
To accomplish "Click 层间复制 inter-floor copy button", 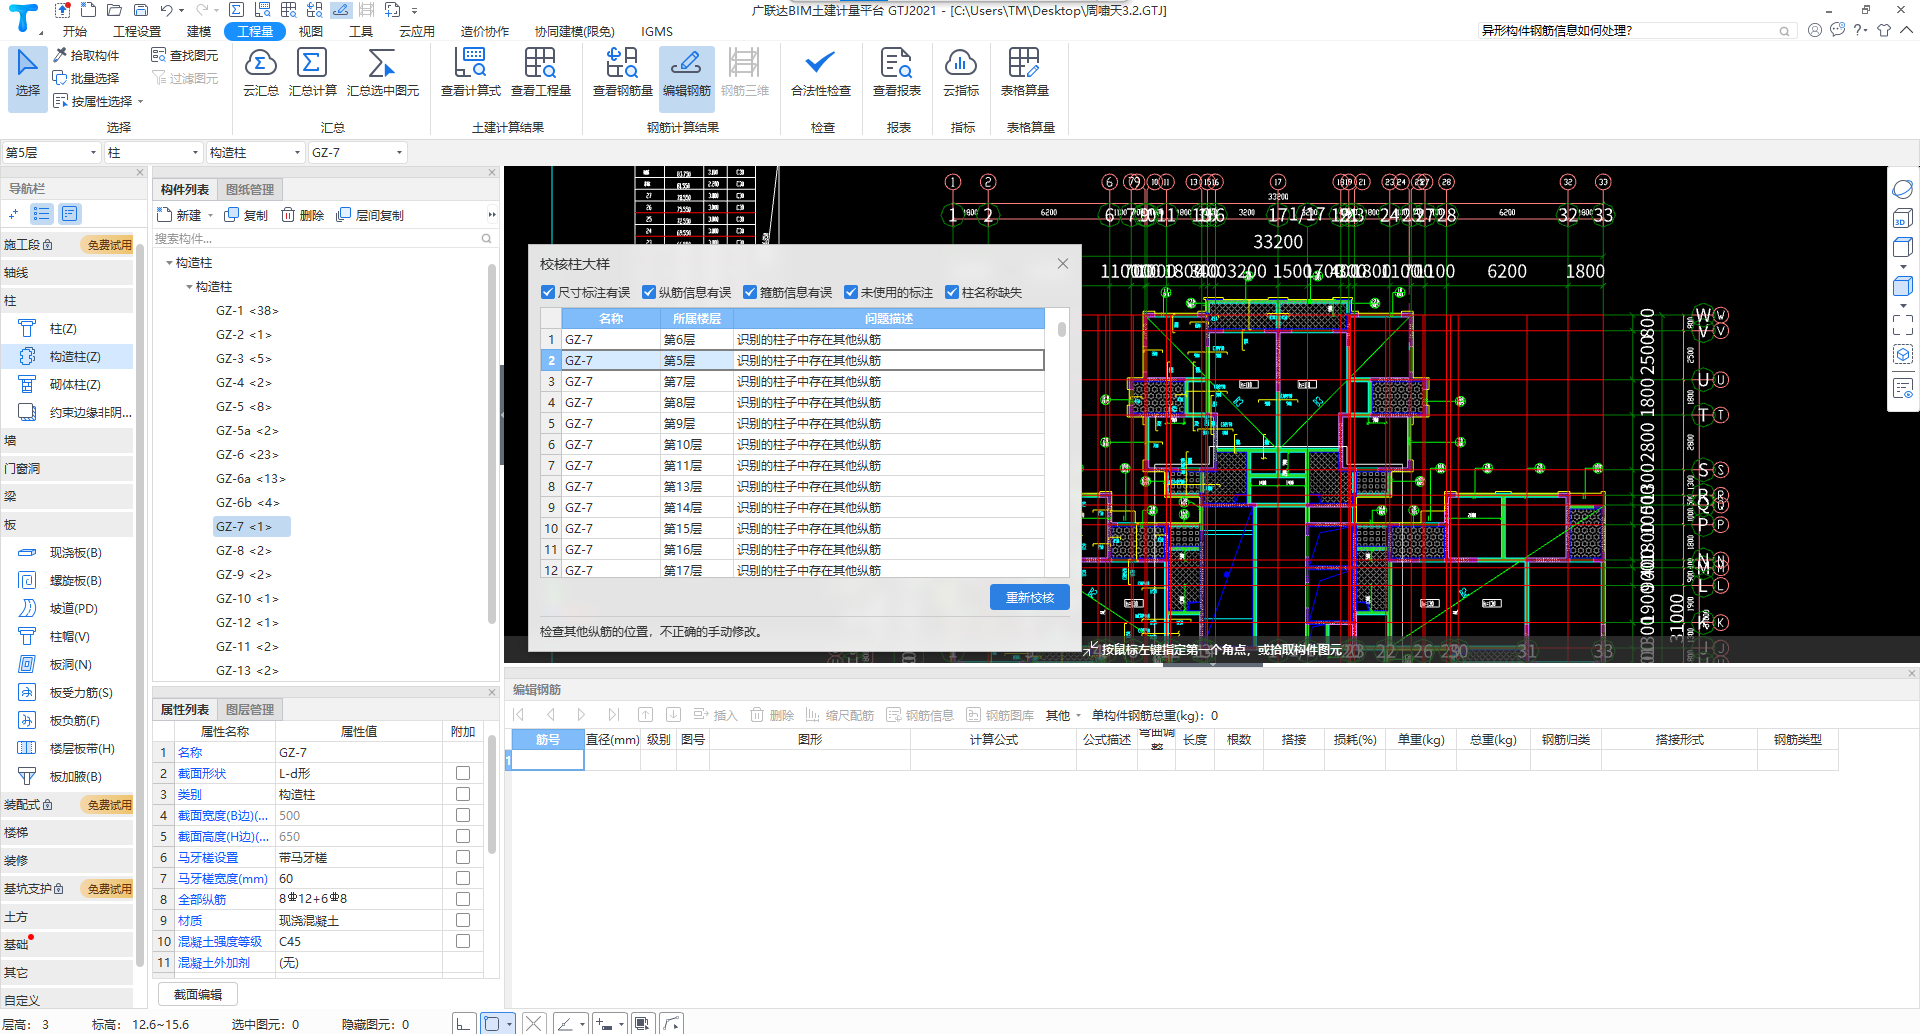I will [x=370, y=215].
